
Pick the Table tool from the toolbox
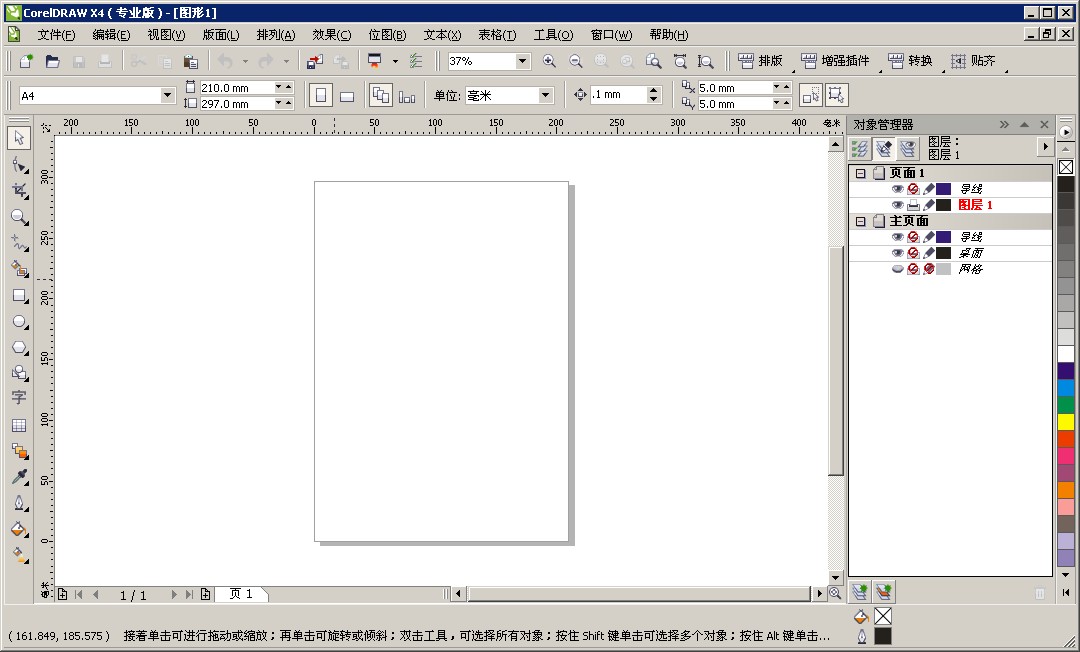[x=19, y=425]
